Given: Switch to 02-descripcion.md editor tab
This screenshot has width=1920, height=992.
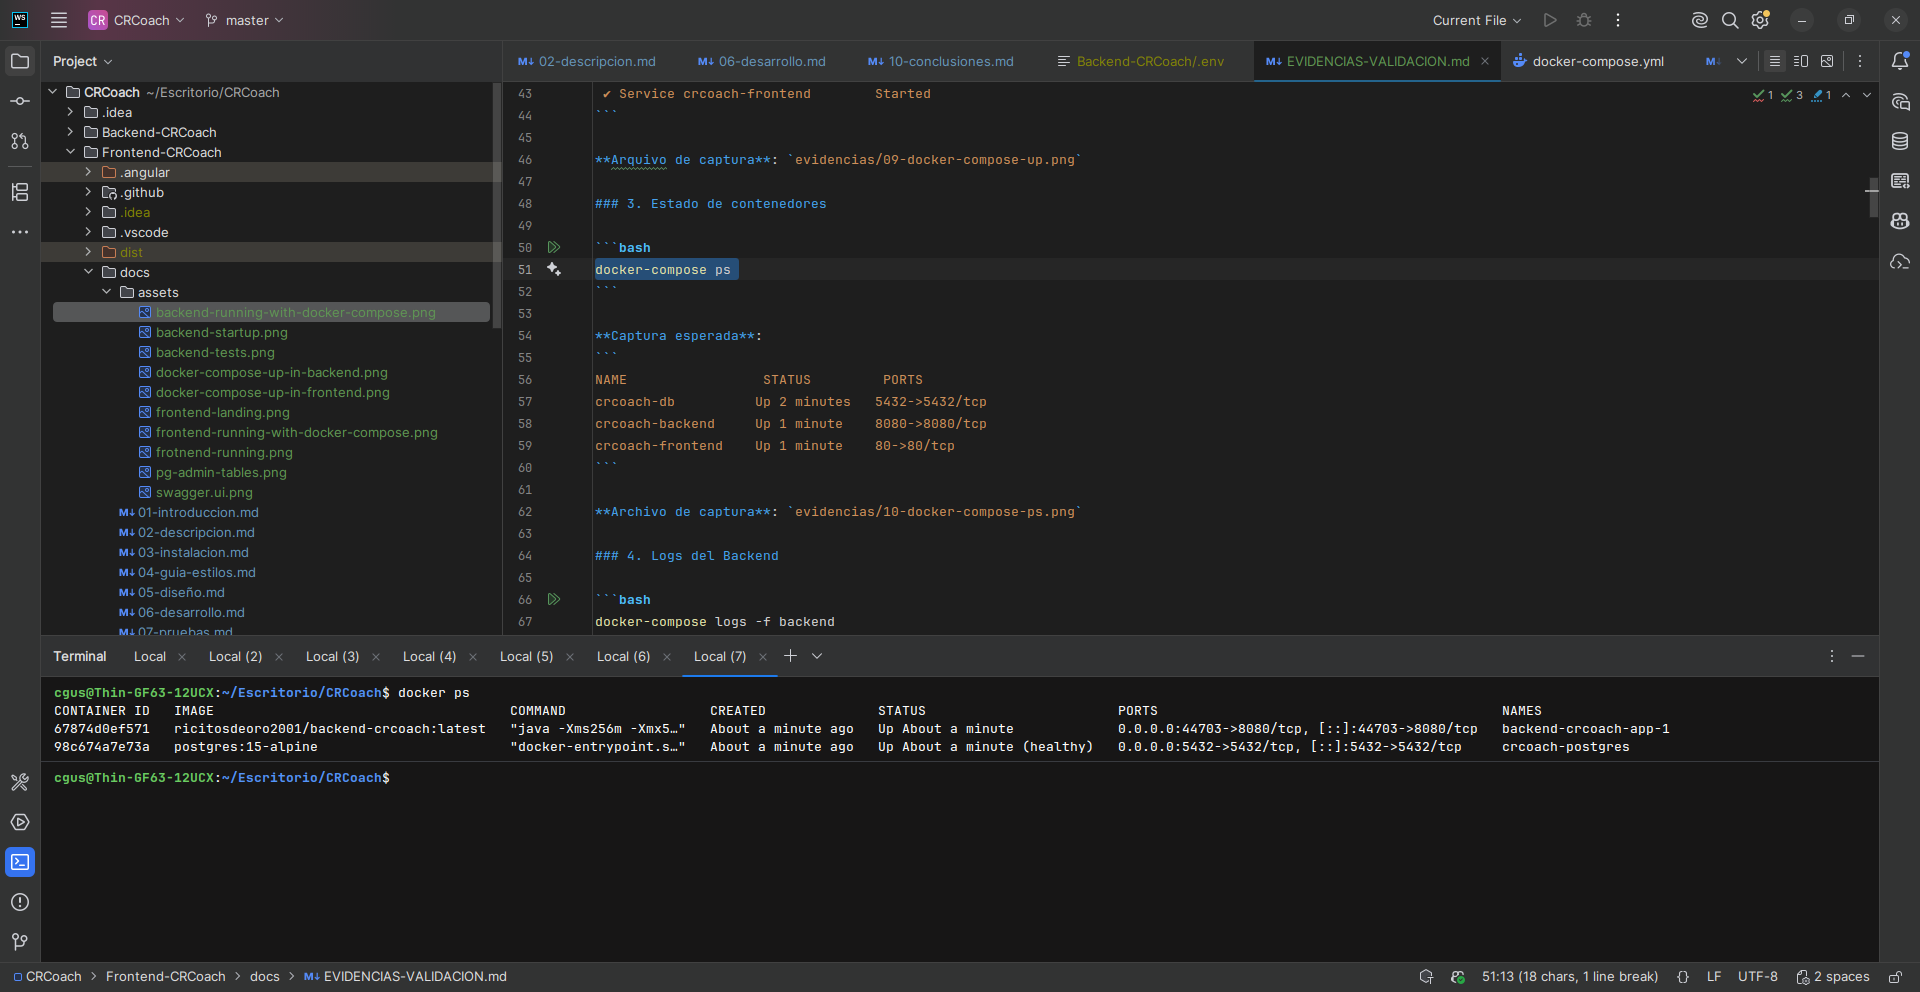Looking at the screenshot, I should tap(587, 61).
